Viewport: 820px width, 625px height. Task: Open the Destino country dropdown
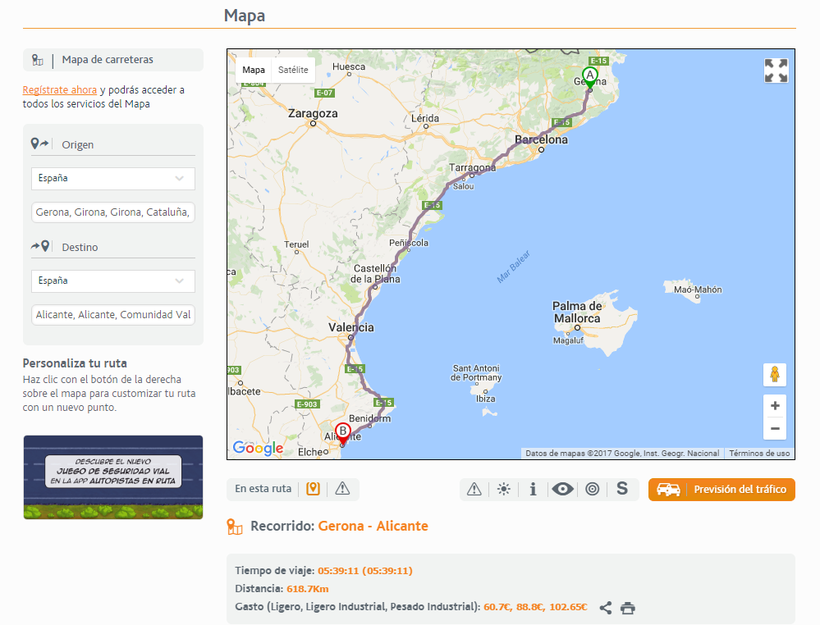[x=113, y=281]
